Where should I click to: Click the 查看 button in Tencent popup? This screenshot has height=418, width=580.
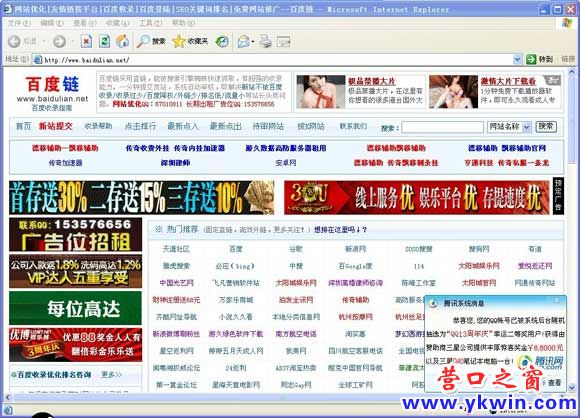(x=554, y=382)
